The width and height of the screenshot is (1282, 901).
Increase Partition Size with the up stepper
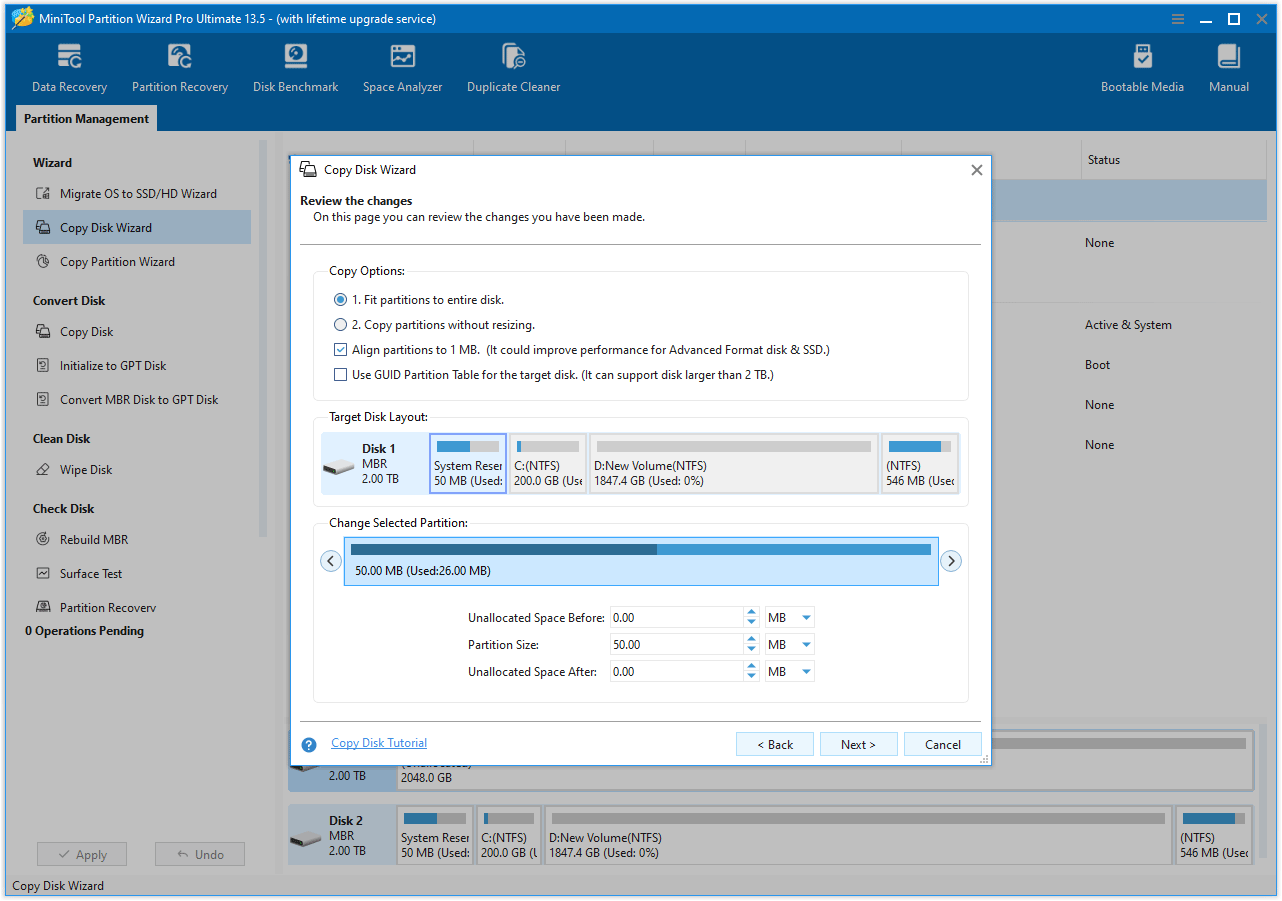click(x=751, y=639)
